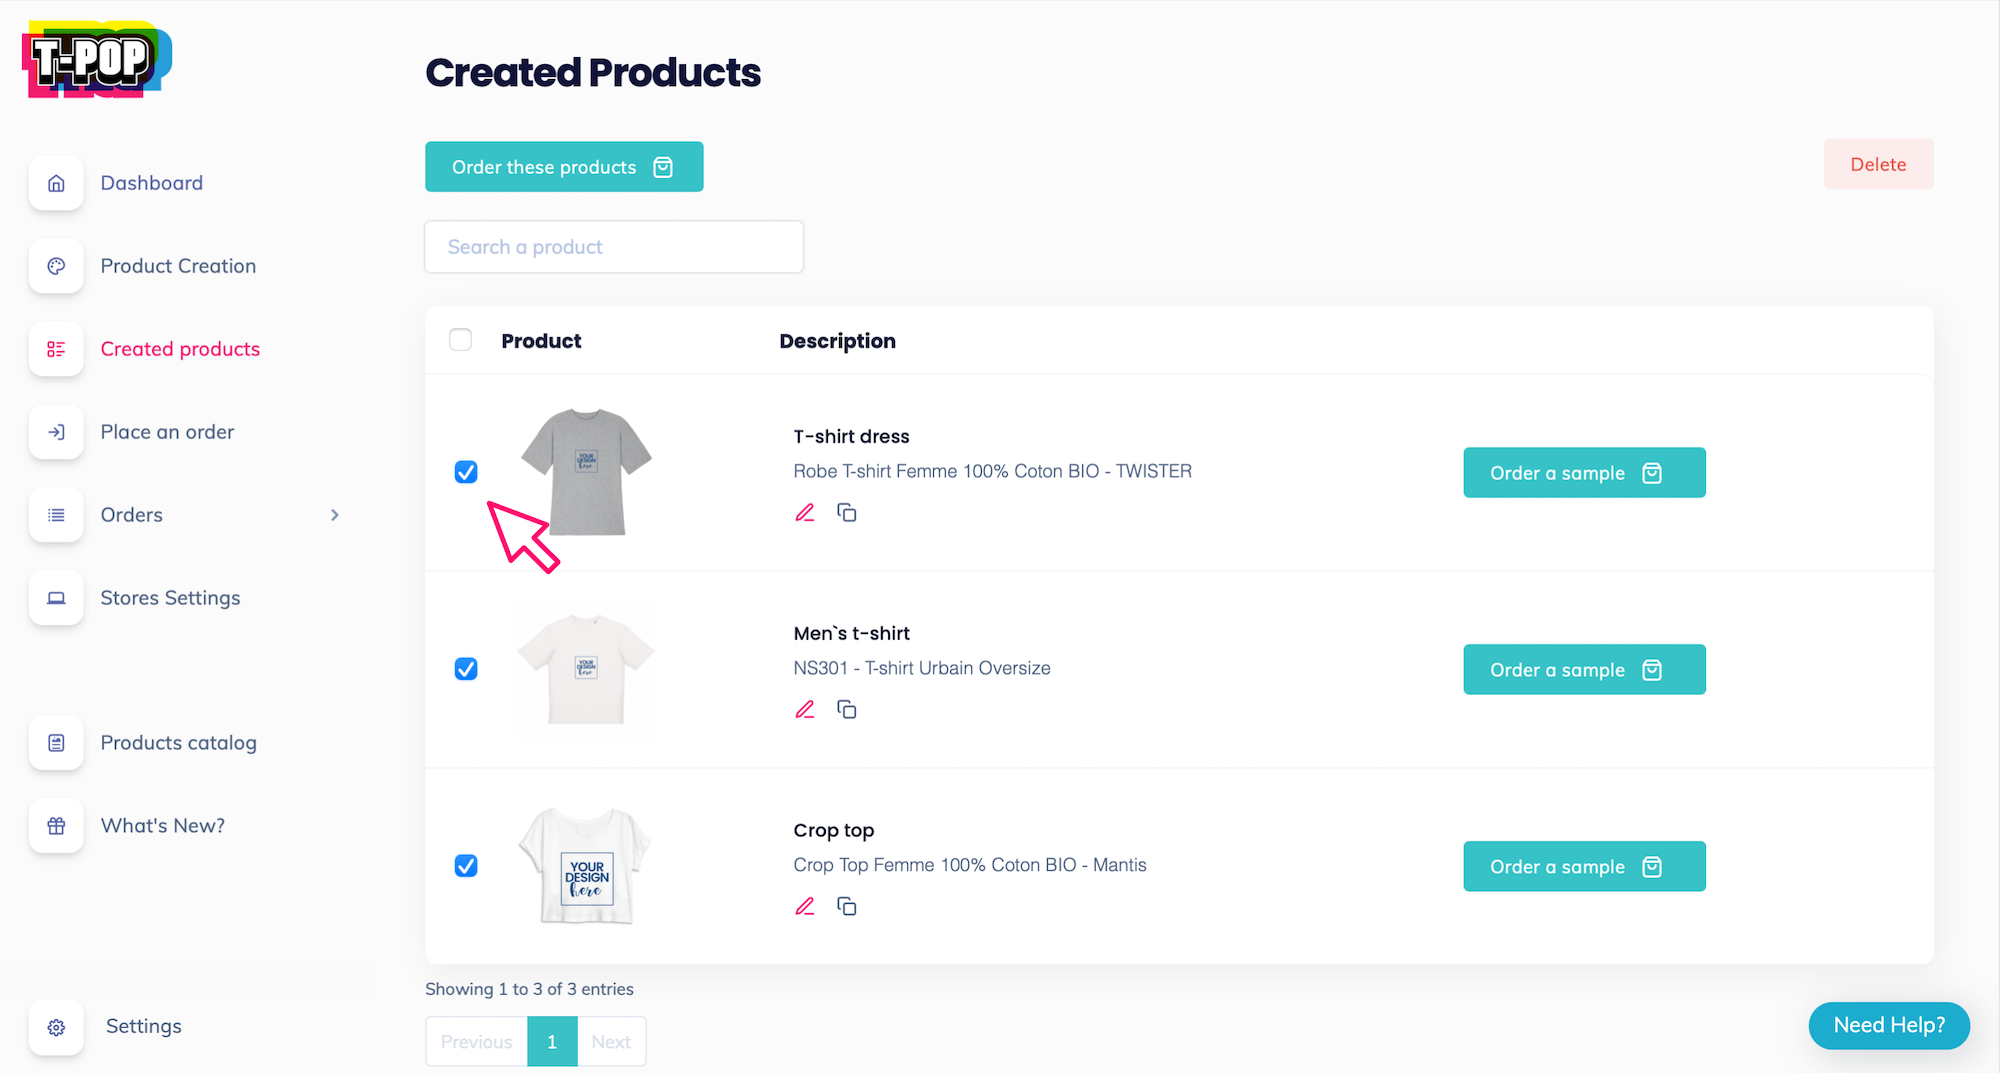Focus the Search a product field
Viewport: 2000px width, 1073px height.
click(x=613, y=247)
